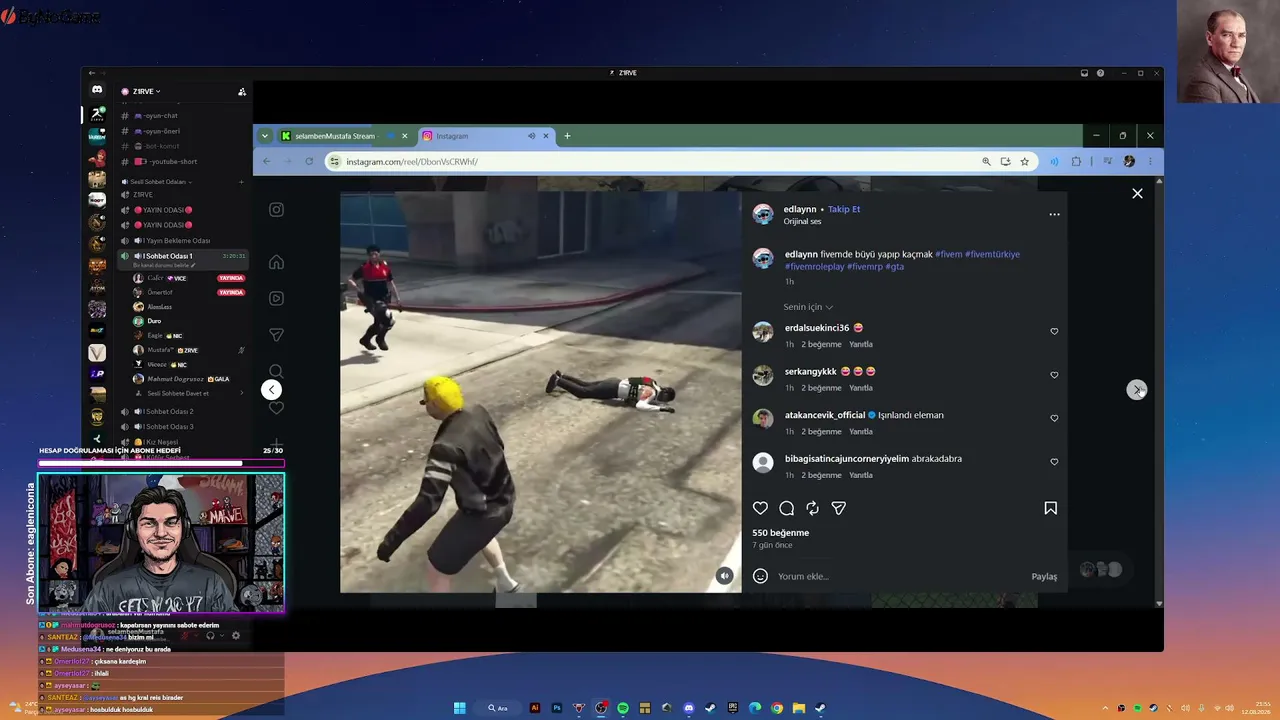The height and width of the screenshot is (720, 1280).
Task: Open Spotify from the taskbar
Action: 623,708
